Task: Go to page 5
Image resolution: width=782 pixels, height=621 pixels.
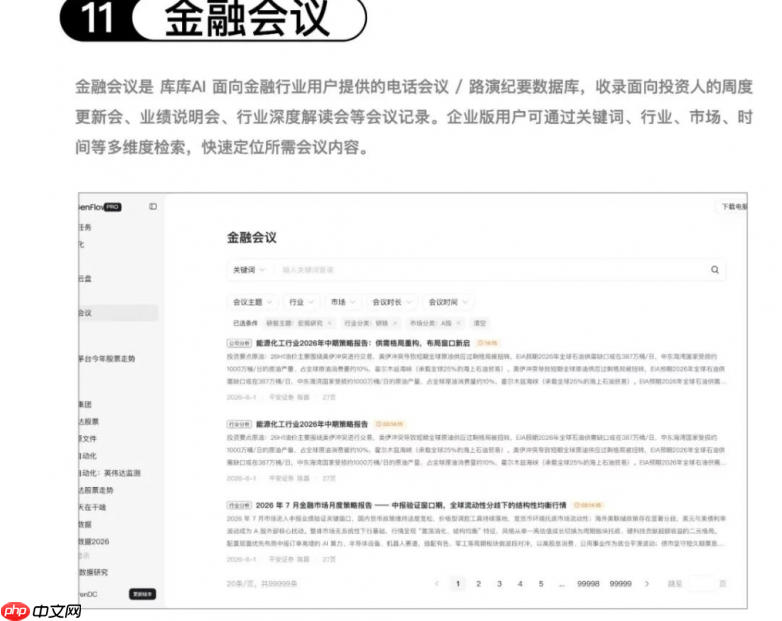Action: click(541, 584)
